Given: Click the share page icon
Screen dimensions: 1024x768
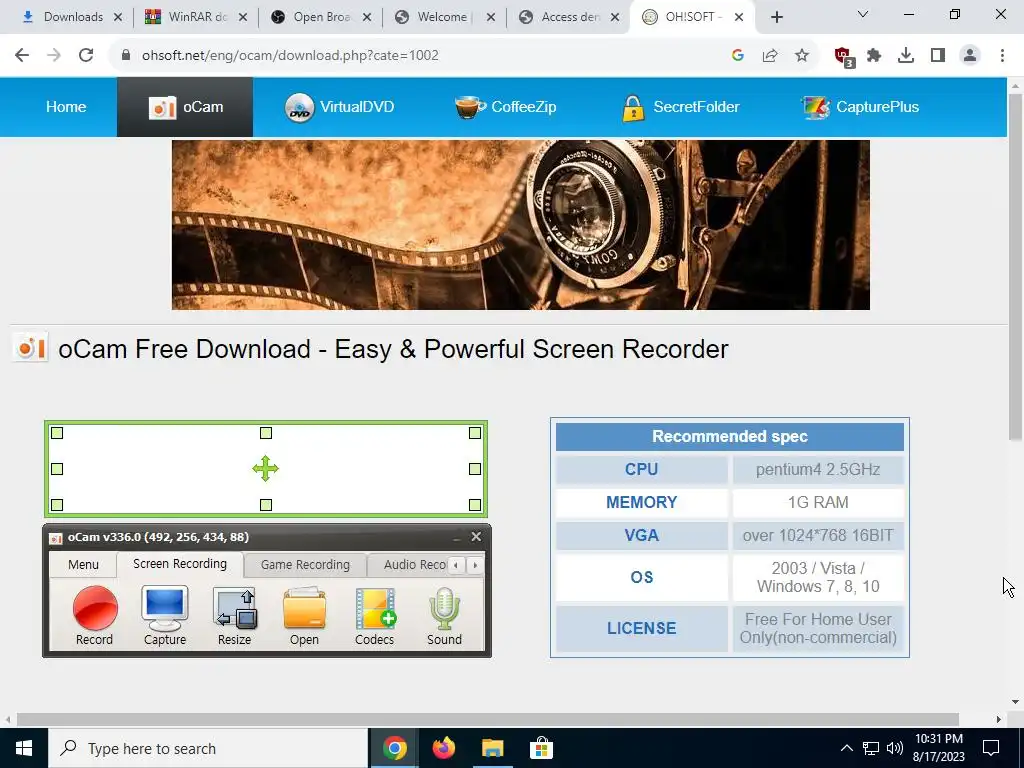Looking at the screenshot, I should (770, 55).
